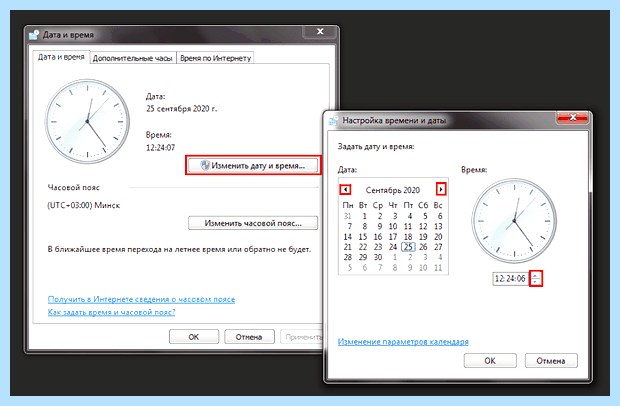Open the 'Изменение параметров календаря' link
620x406 pixels.
403,342
